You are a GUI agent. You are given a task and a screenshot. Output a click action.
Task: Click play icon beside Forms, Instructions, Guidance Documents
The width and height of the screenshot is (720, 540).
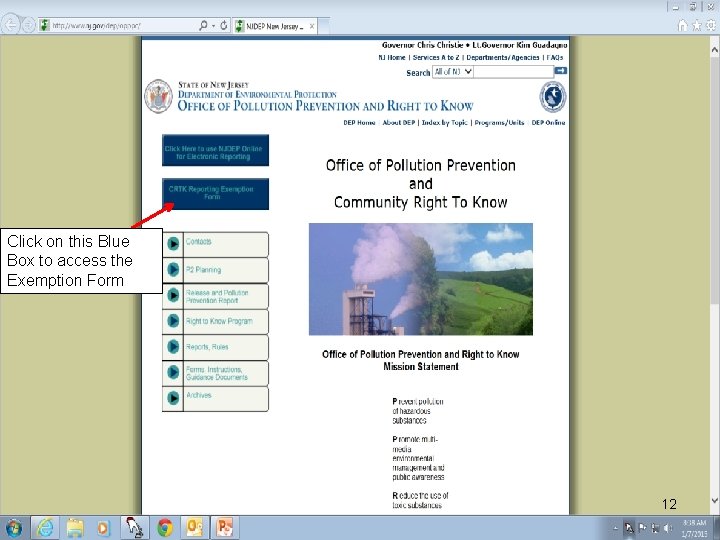click(173, 372)
